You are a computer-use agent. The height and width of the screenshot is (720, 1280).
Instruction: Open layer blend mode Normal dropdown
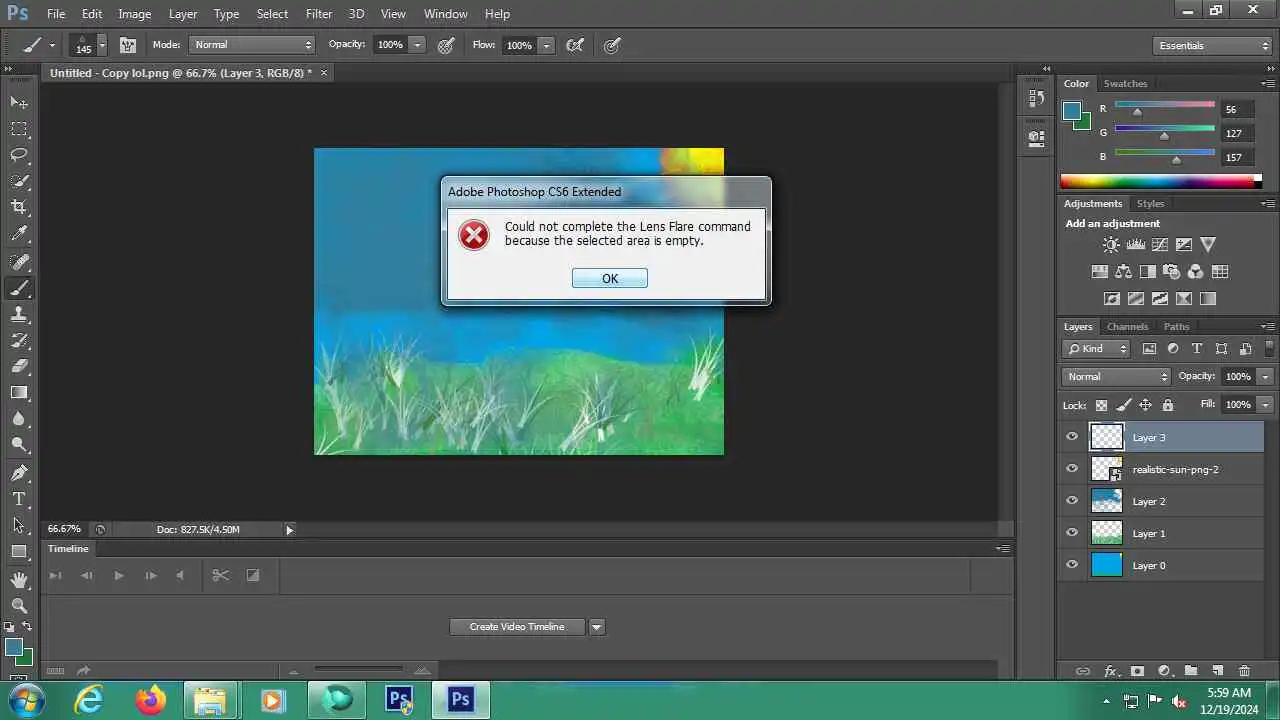(1116, 376)
